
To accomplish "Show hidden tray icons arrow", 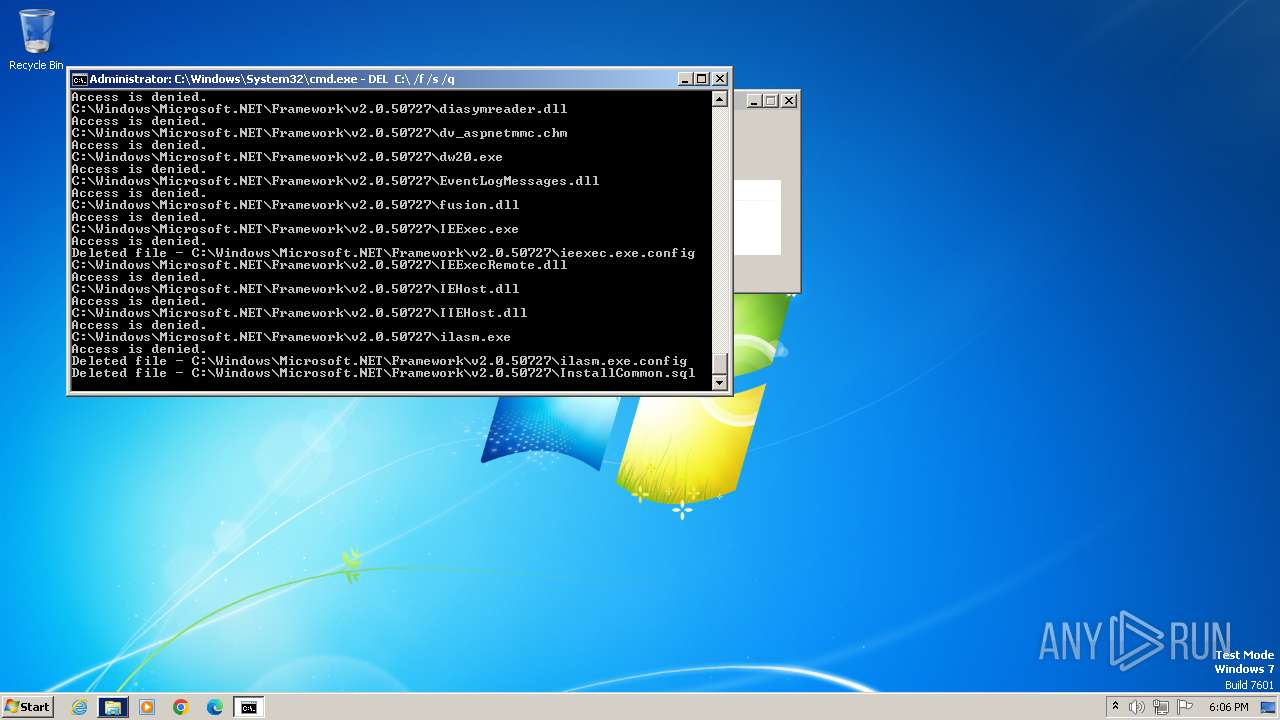I will [x=1115, y=707].
